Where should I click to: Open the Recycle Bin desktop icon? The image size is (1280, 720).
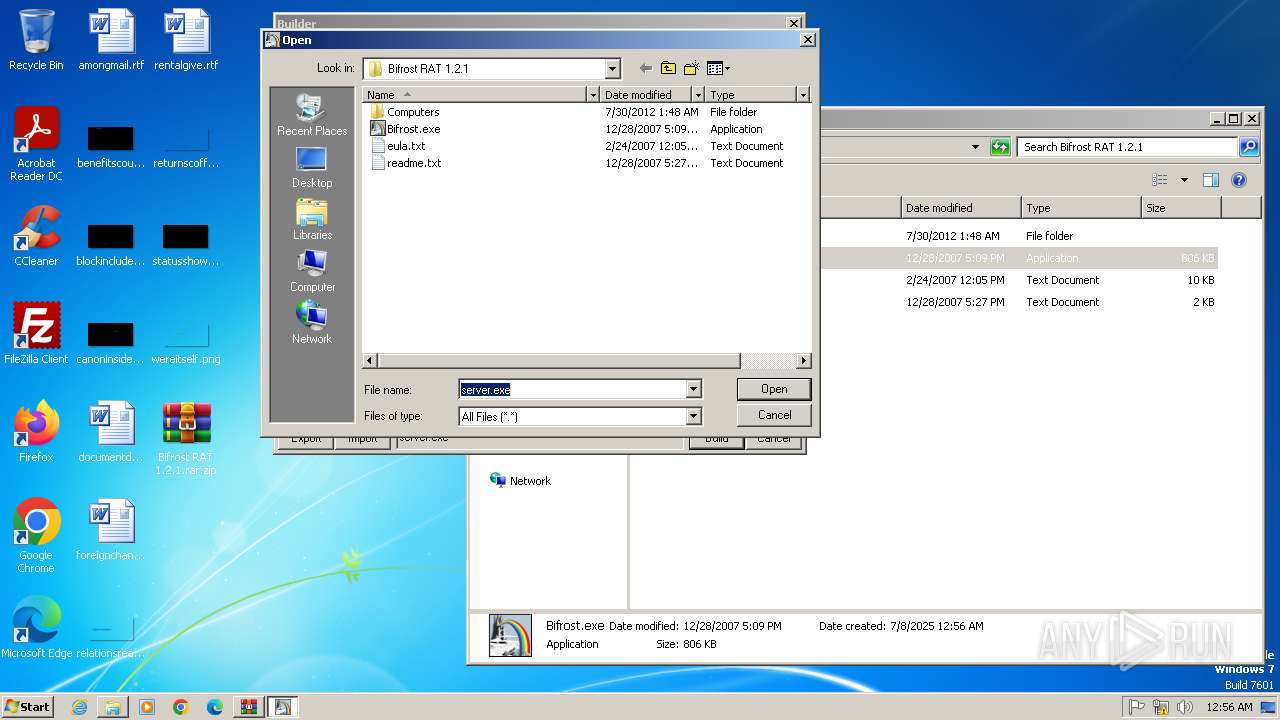point(36,40)
